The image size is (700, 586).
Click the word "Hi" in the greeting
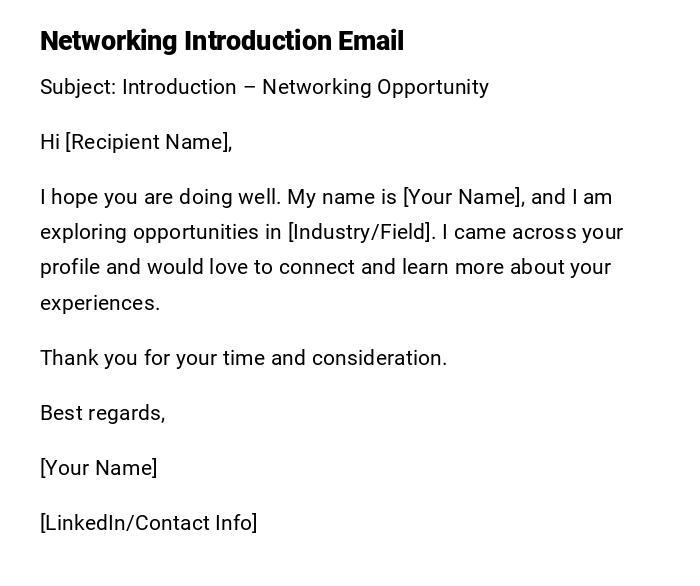(x=50, y=142)
